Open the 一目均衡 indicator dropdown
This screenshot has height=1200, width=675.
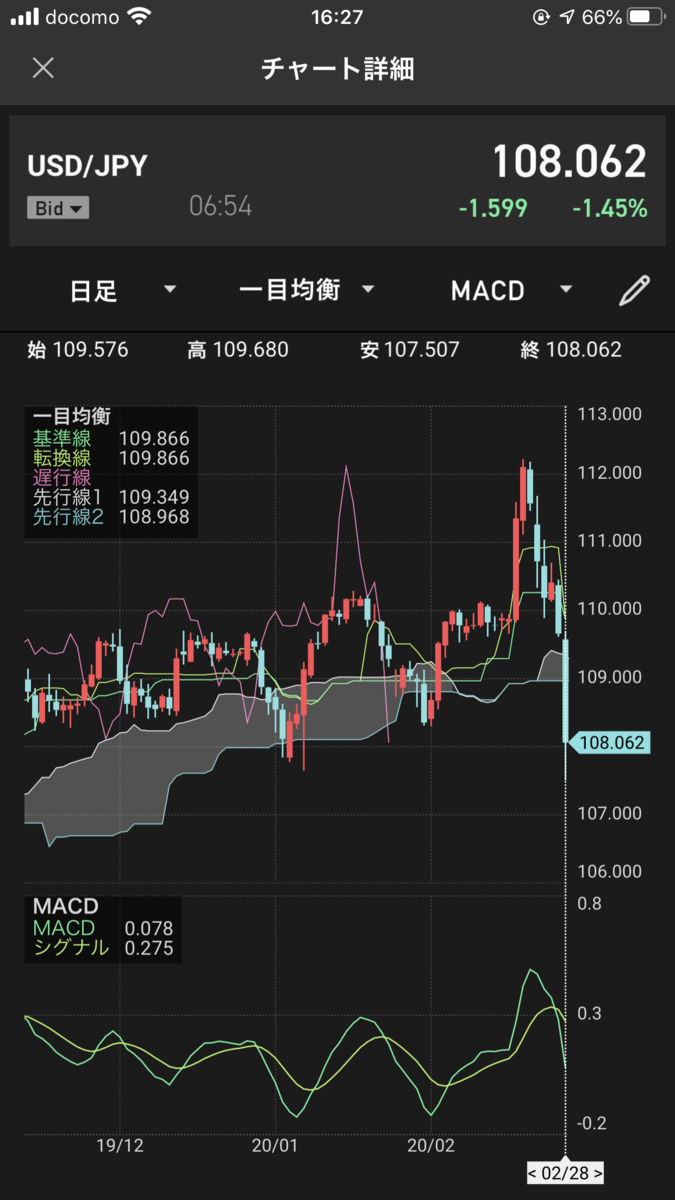point(306,290)
